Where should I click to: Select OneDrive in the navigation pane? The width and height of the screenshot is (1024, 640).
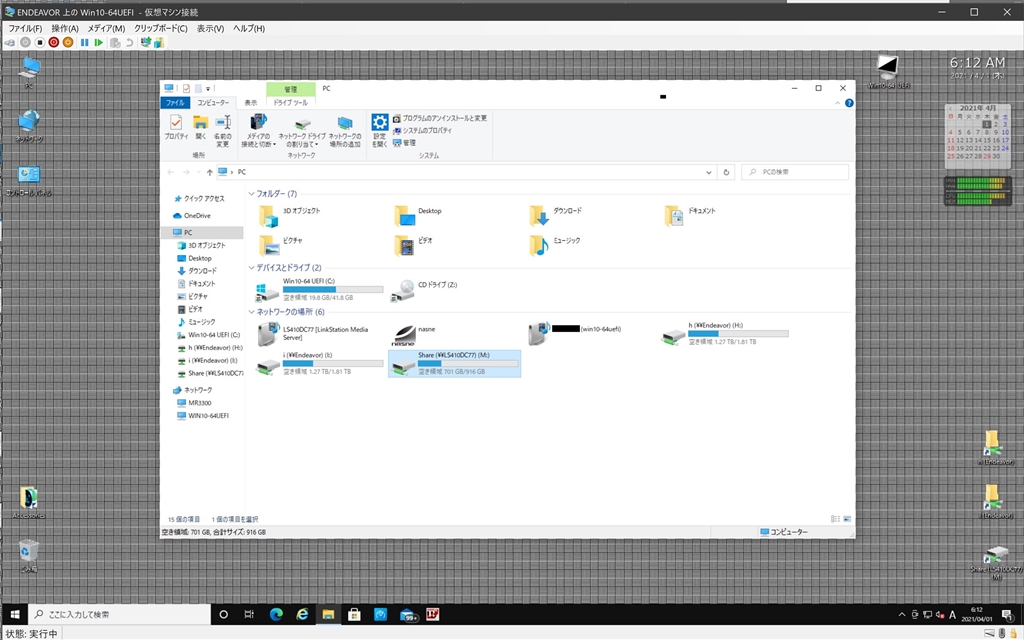[192, 216]
